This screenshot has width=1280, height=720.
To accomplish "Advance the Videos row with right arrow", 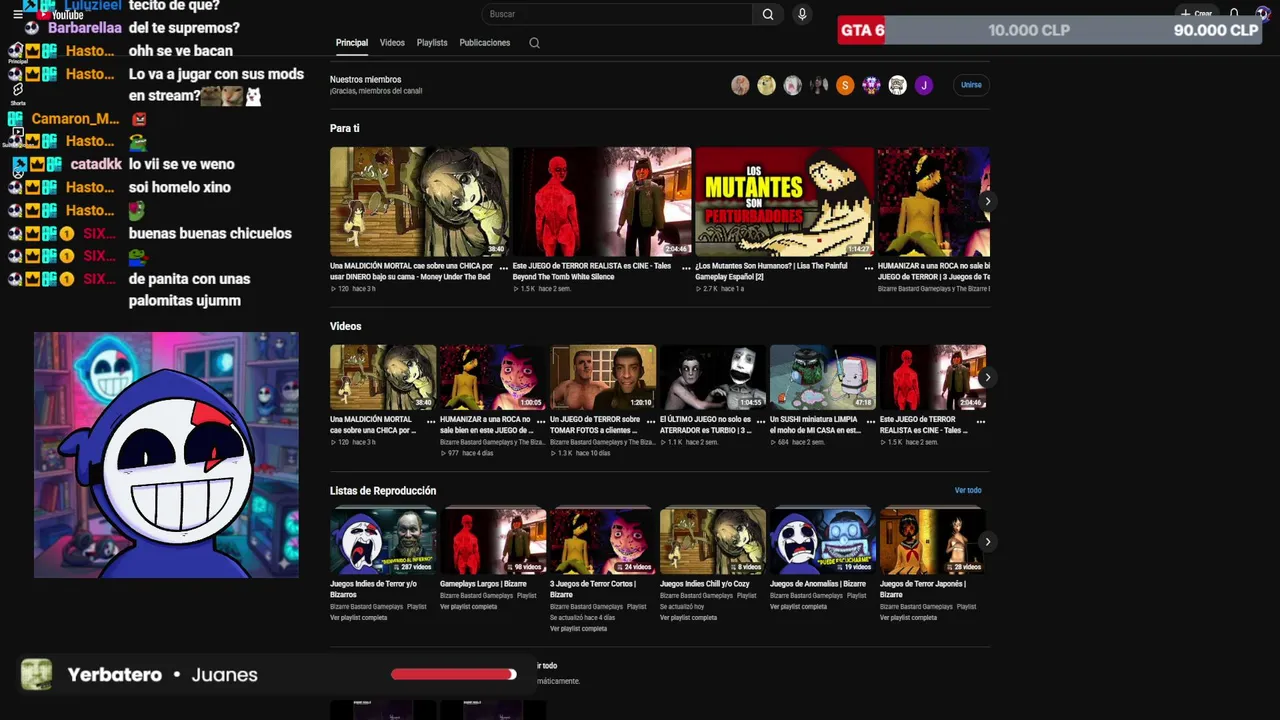I will (x=987, y=377).
